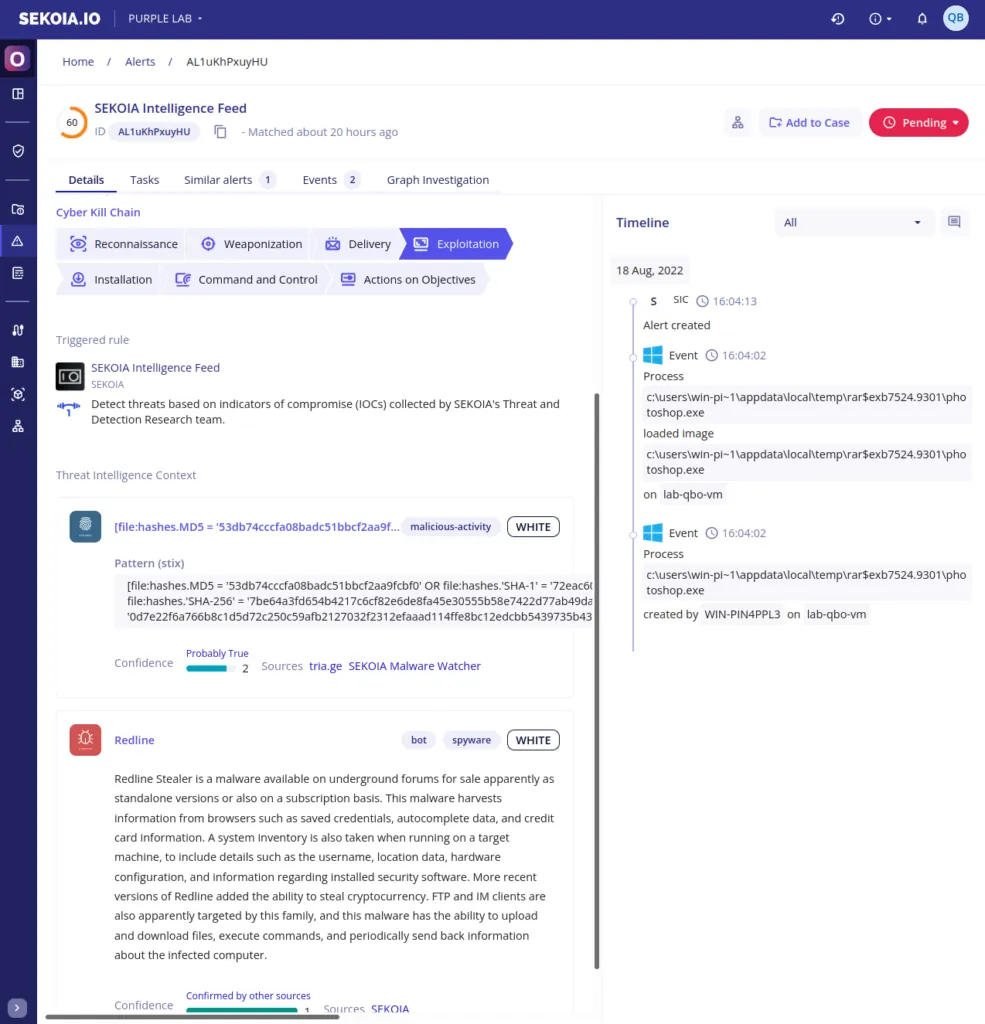Click the urgency score 60 gauge
The width and height of the screenshot is (985, 1024).
click(x=72, y=122)
